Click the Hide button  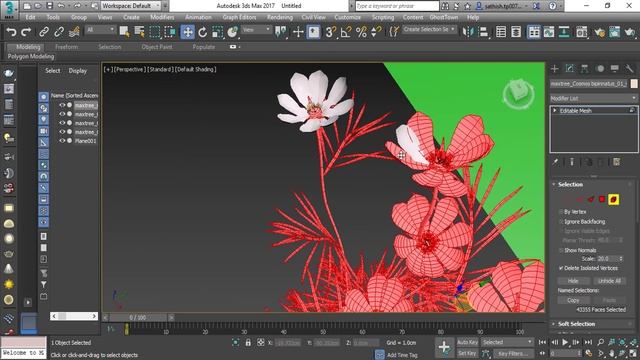tap(573, 281)
